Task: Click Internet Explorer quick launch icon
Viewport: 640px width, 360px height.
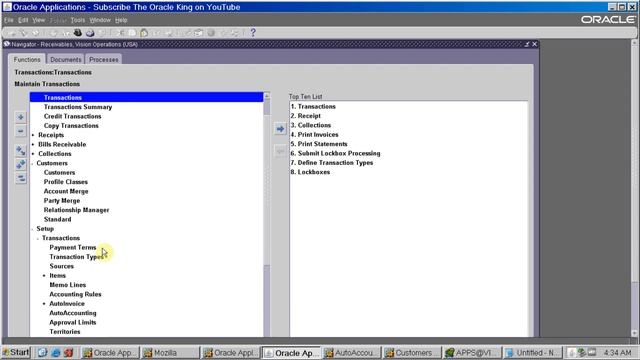Action: tap(56, 352)
